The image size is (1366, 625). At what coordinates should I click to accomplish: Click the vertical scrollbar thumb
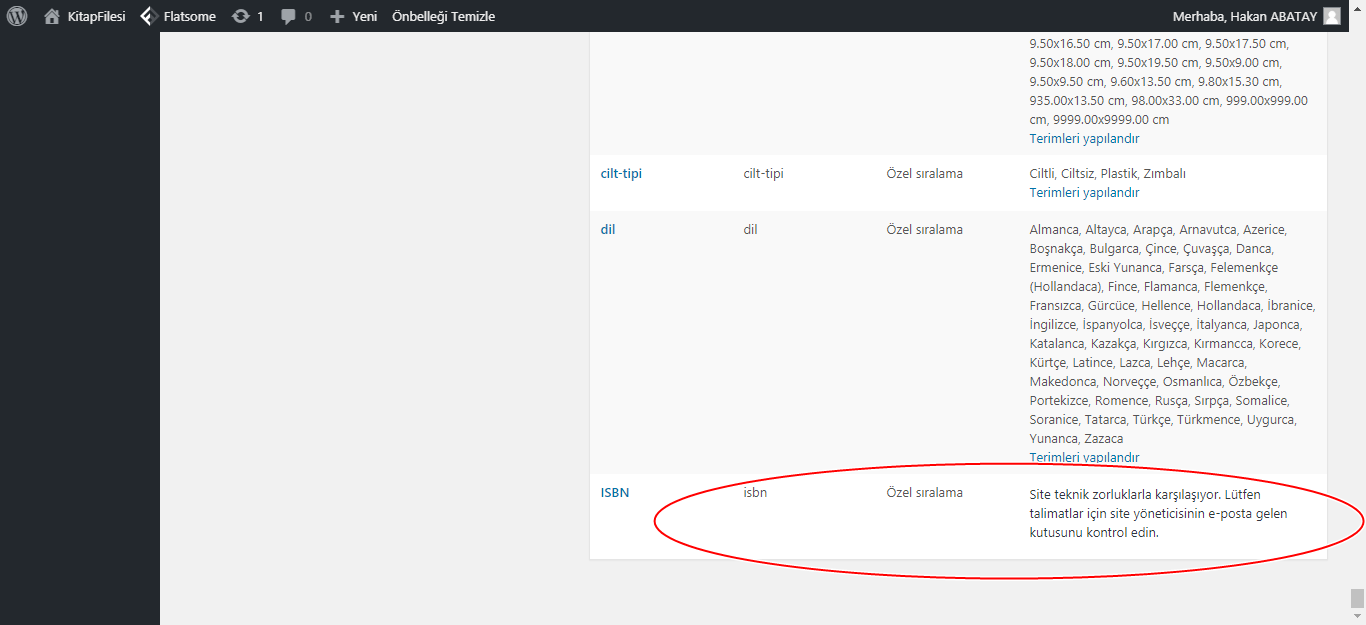[1357, 598]
